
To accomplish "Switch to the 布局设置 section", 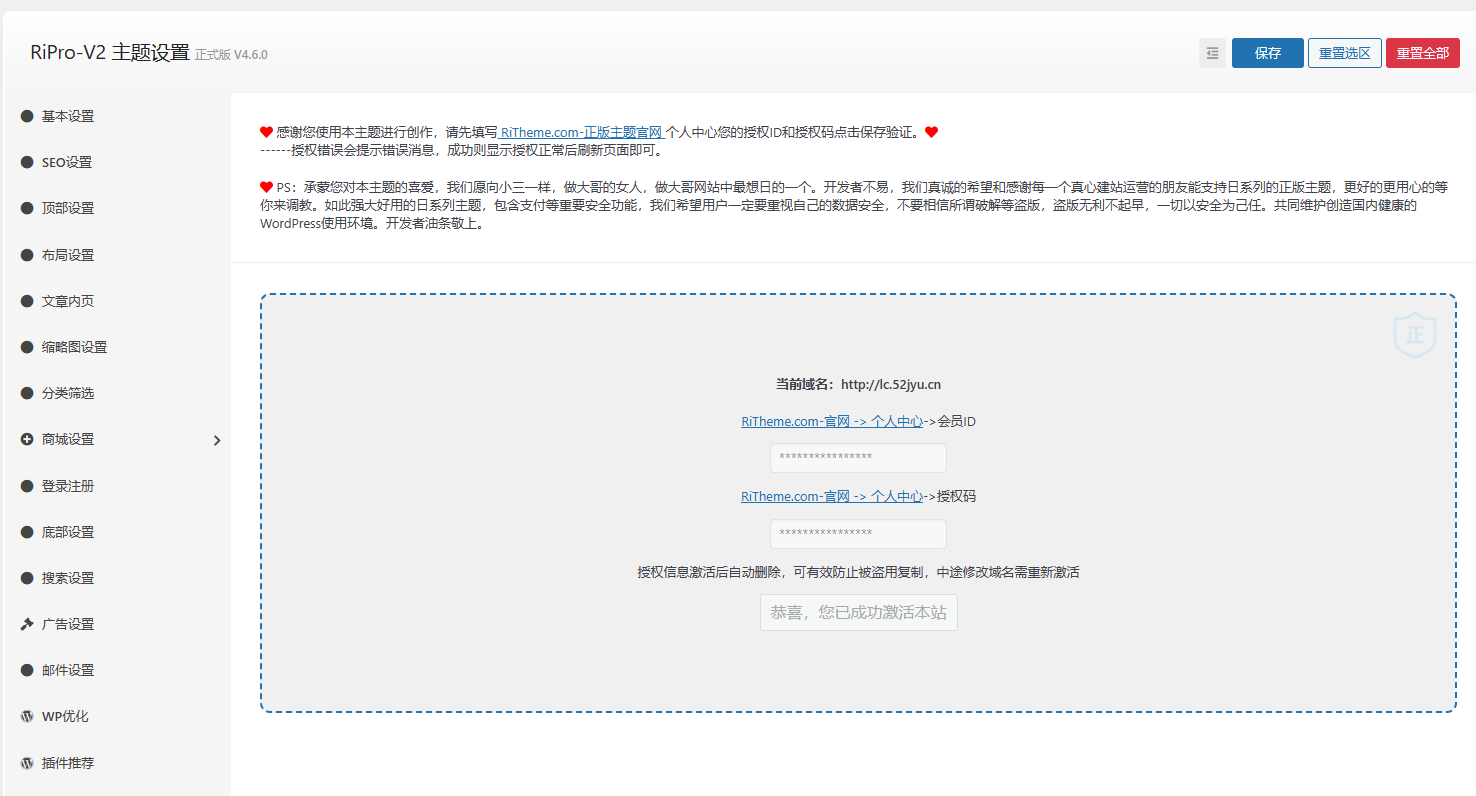I will [x=68, y=255].
